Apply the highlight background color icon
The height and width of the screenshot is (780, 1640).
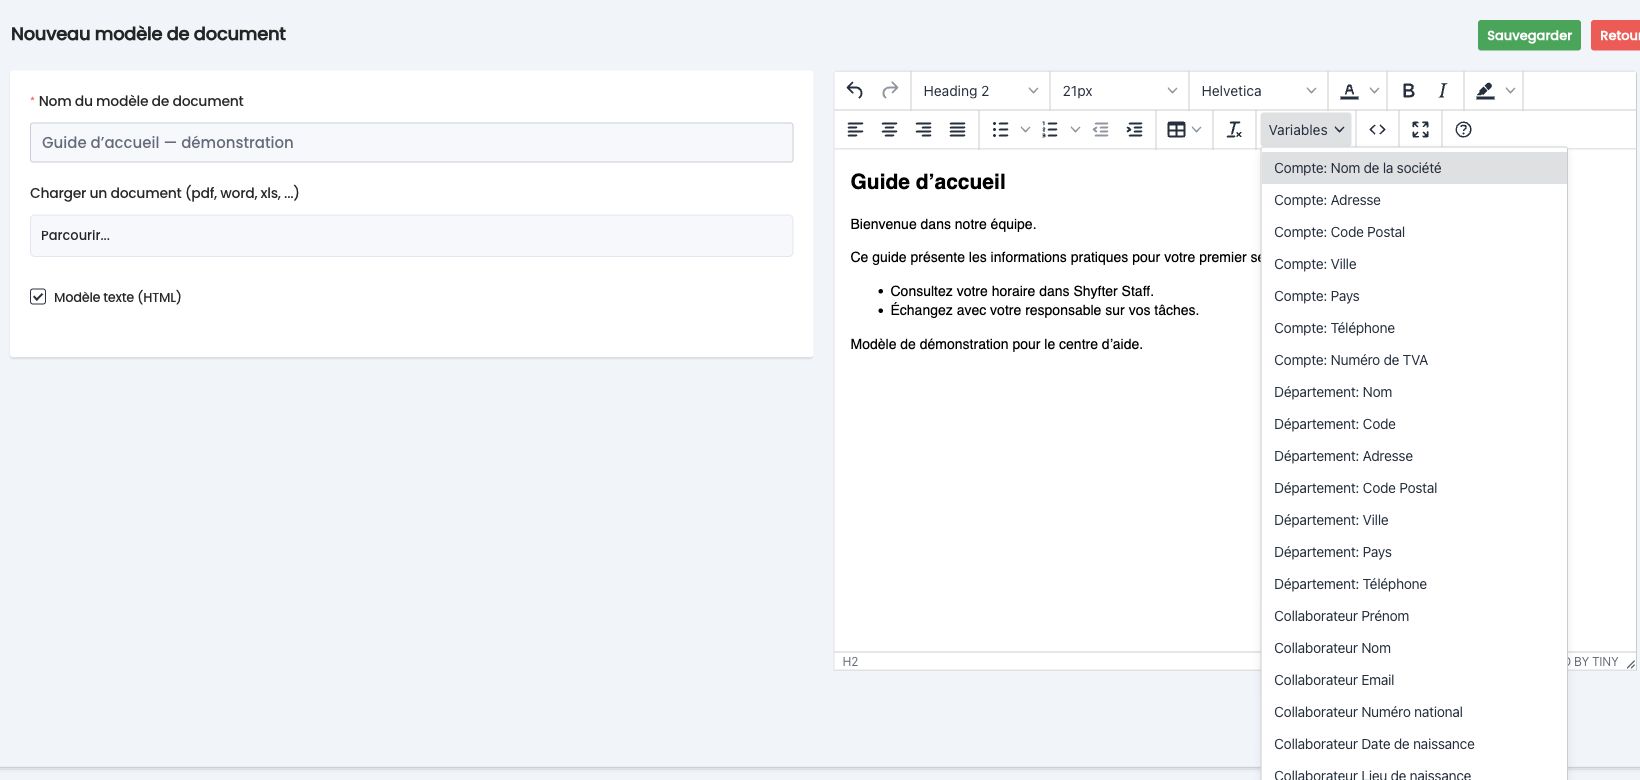(1485, 91)
